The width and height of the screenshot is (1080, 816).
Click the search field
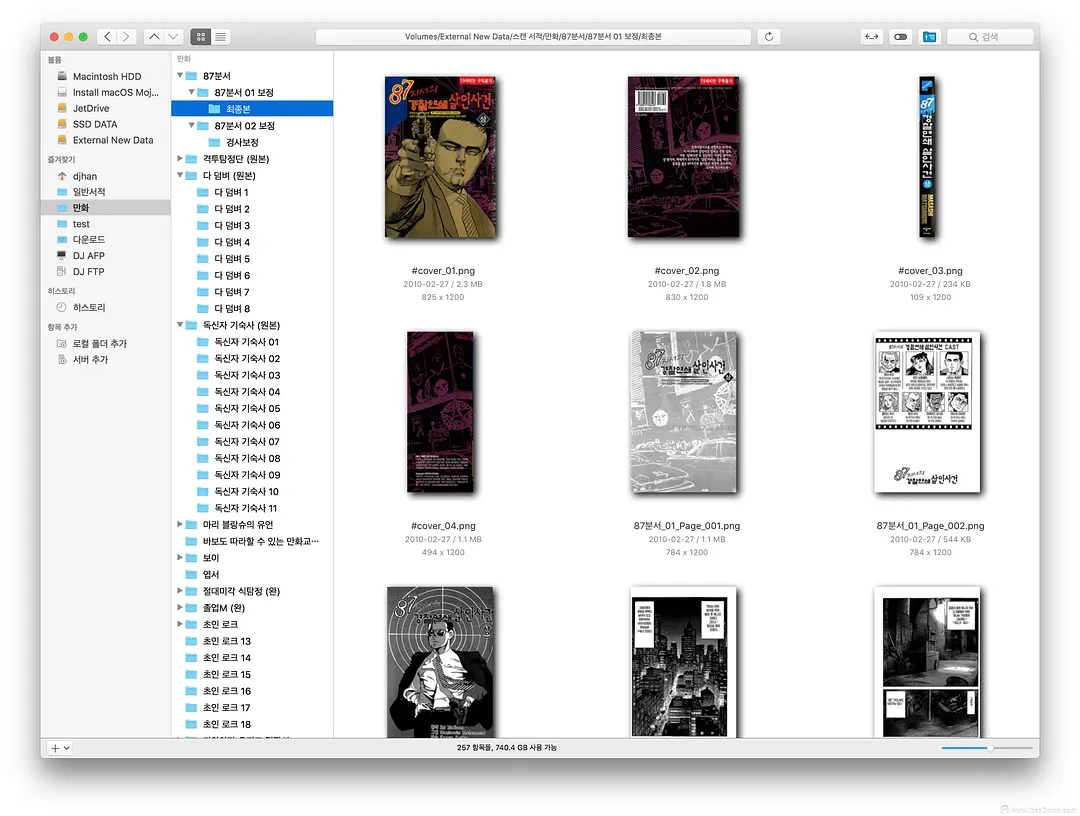pyautogui.click(x=988, y=36)
